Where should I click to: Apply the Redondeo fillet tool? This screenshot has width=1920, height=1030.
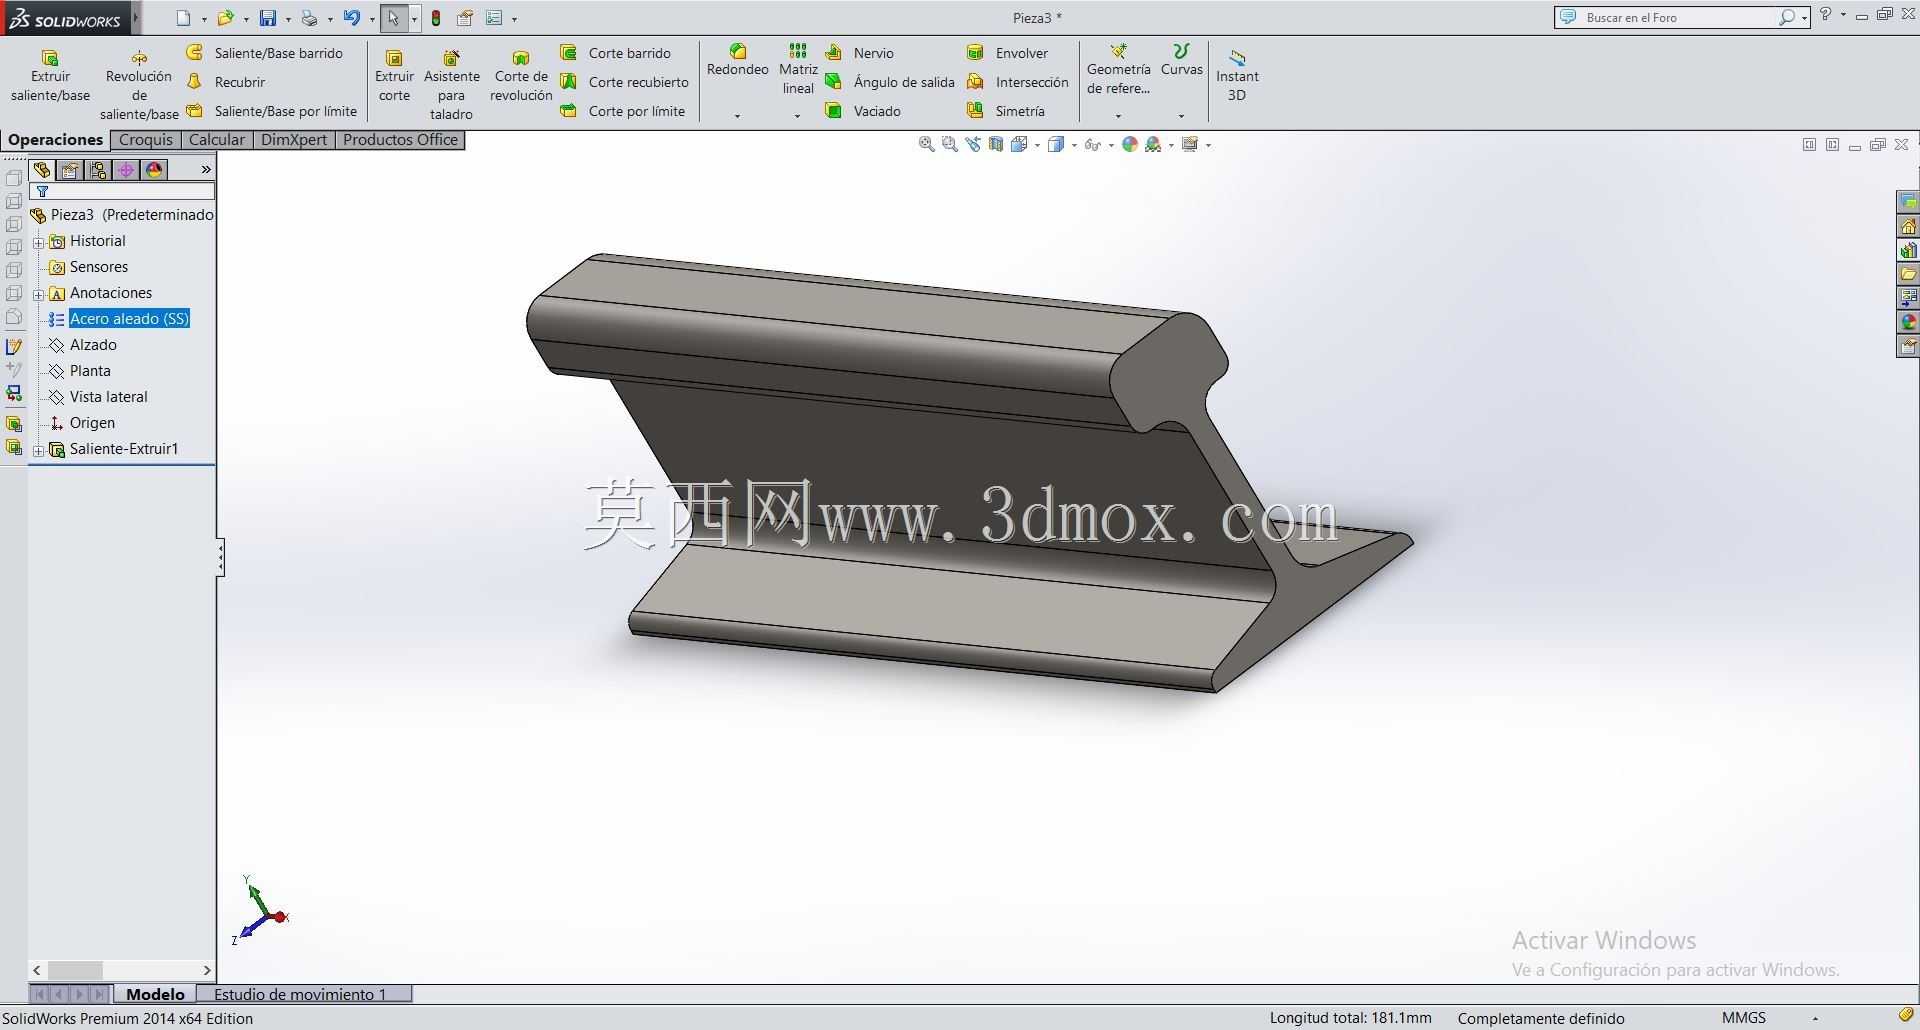pyautogui.click(x=737, y=60)
